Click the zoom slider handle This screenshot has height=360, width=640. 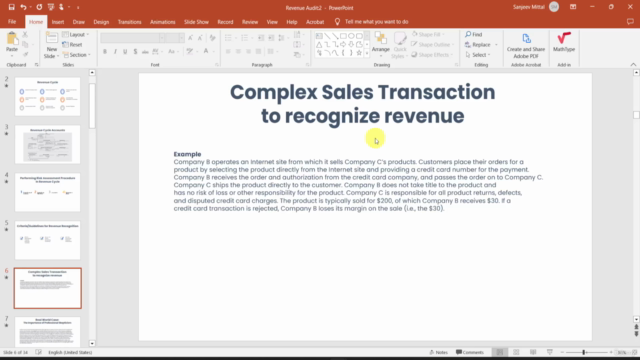click(584, 352)
